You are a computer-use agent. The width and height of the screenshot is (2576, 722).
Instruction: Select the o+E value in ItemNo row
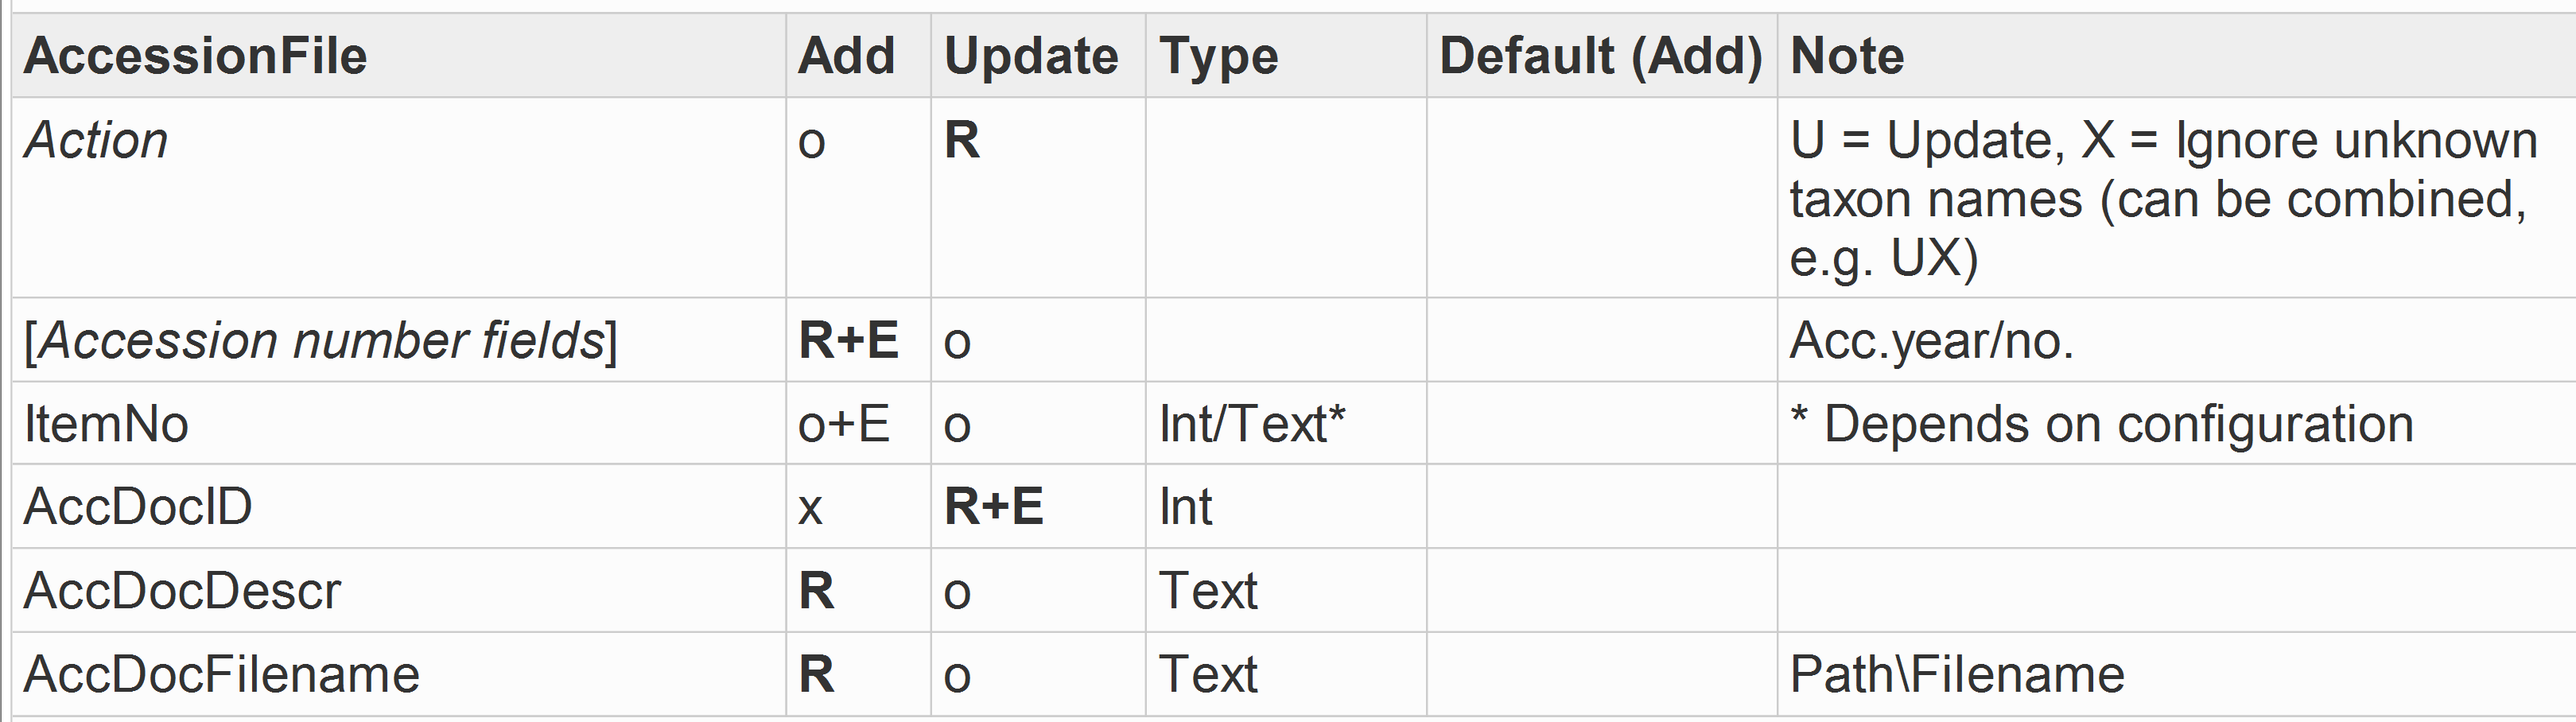click(x=844, y=424)
